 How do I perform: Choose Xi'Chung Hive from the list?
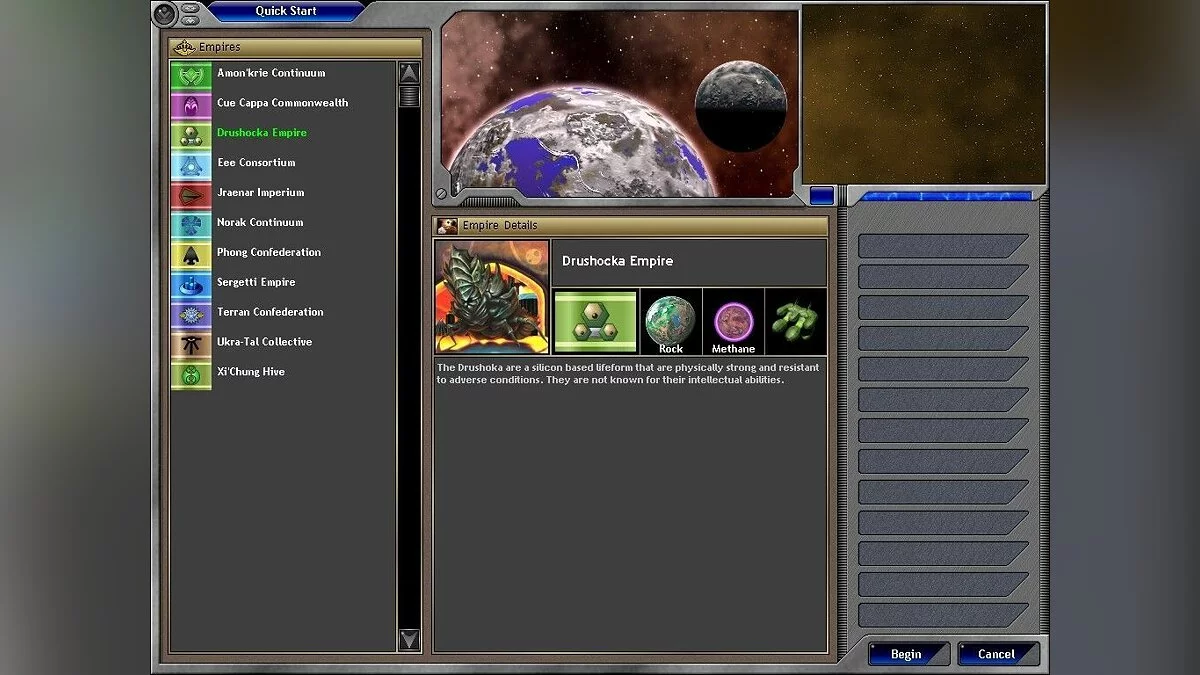point(251,373)
